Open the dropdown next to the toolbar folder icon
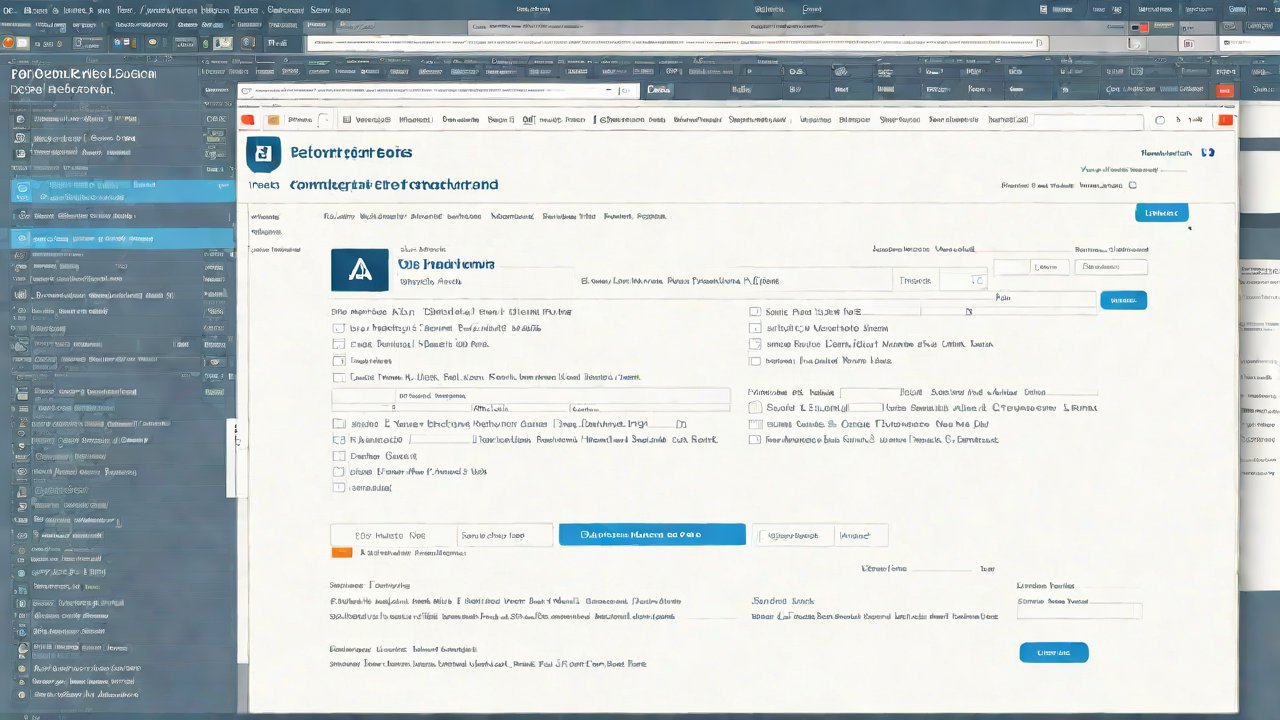1280x720 pixels. [309, 121]
